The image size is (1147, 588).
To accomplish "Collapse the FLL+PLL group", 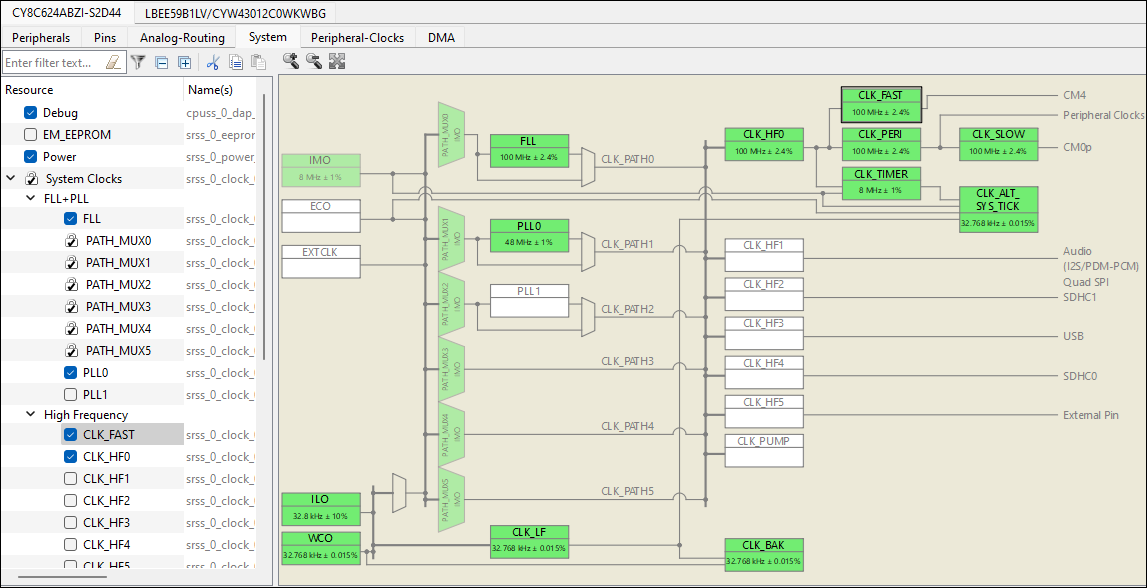I will point(30,199).
